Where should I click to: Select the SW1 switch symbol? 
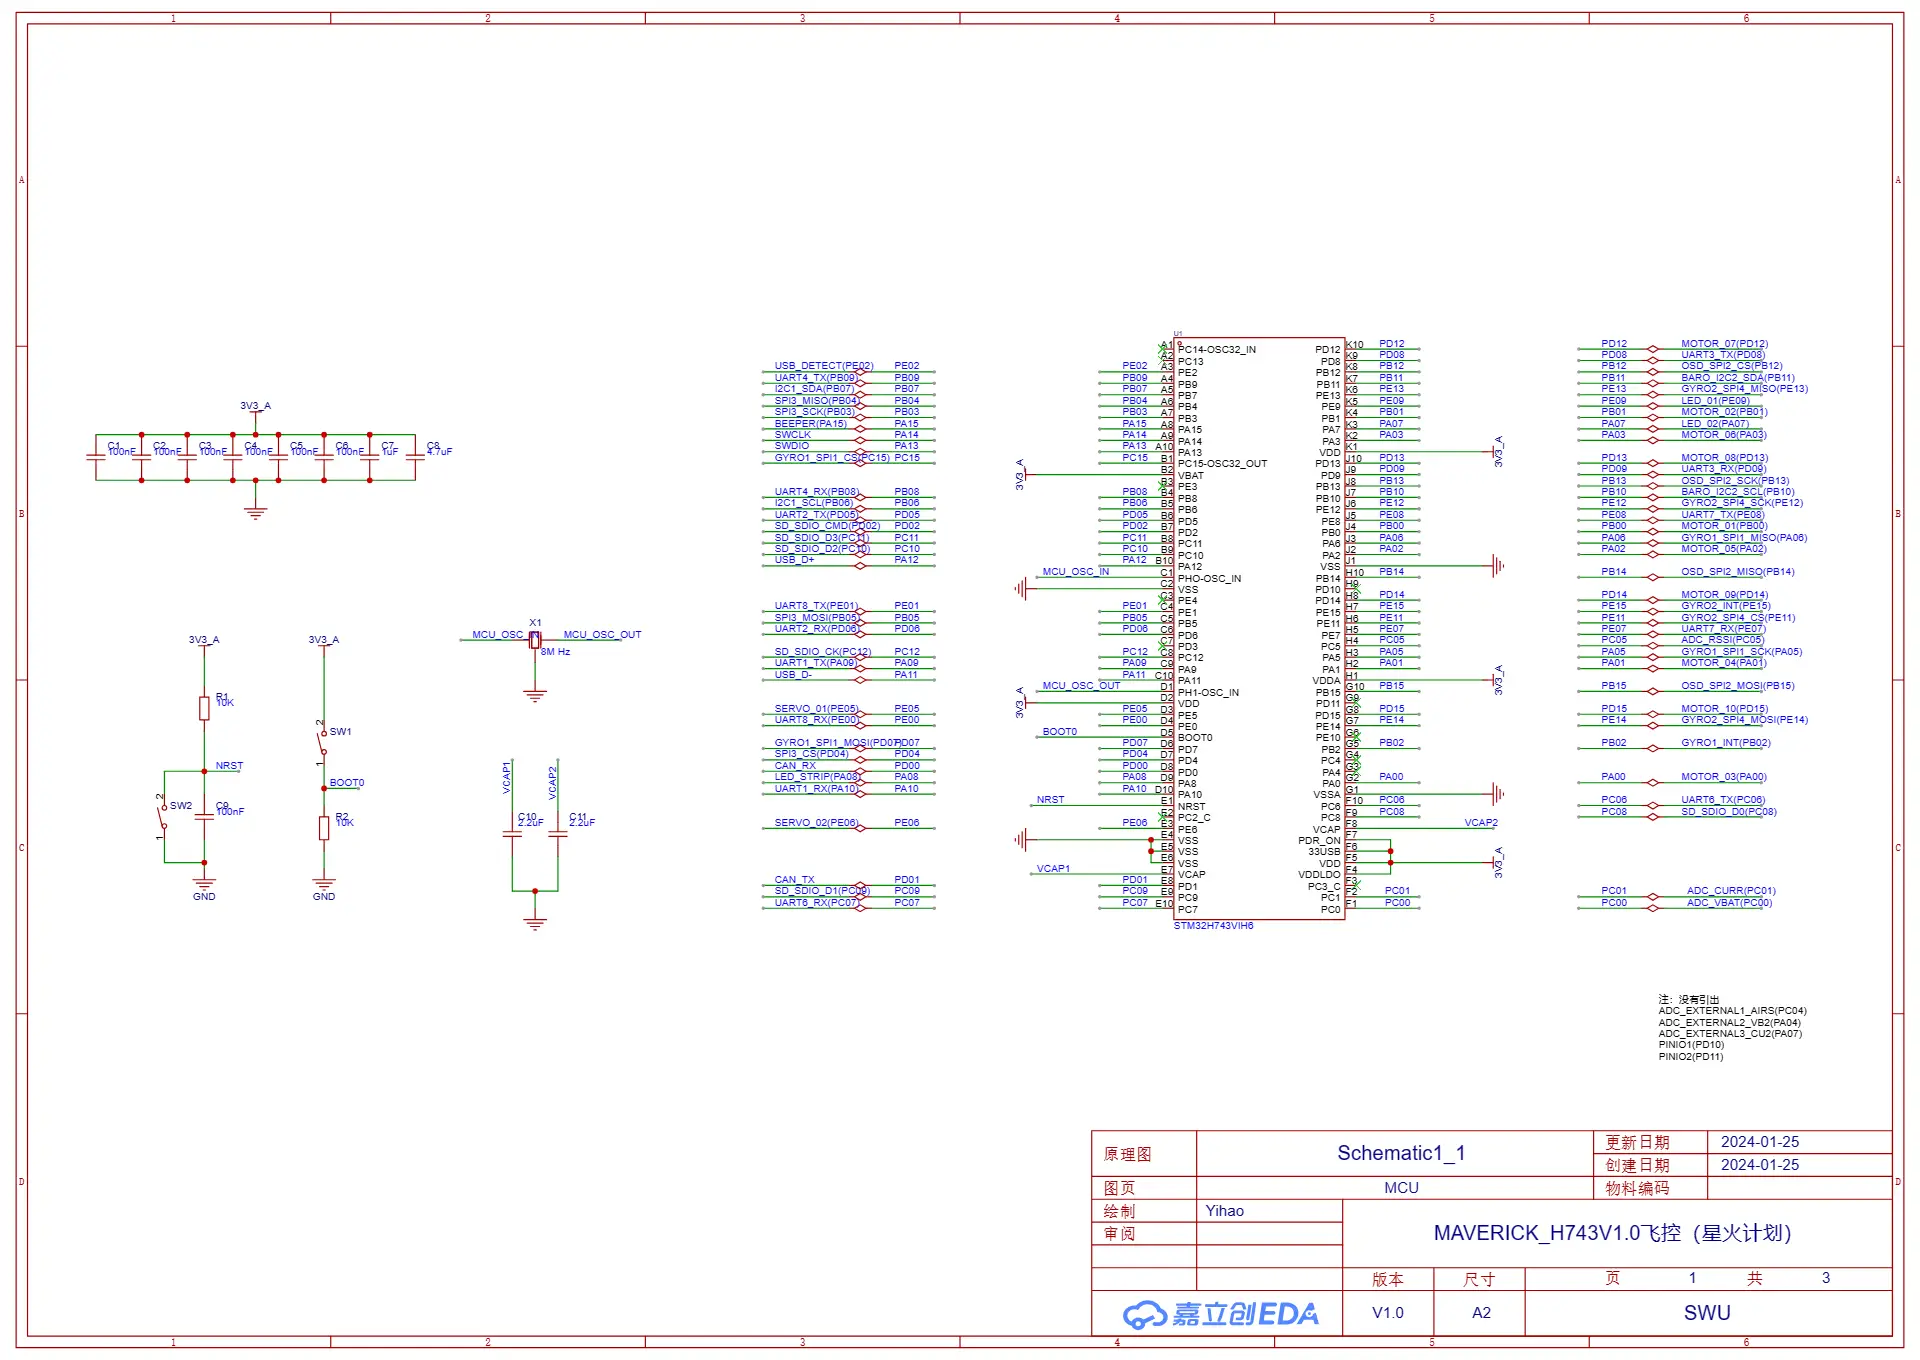click(323, 742)
